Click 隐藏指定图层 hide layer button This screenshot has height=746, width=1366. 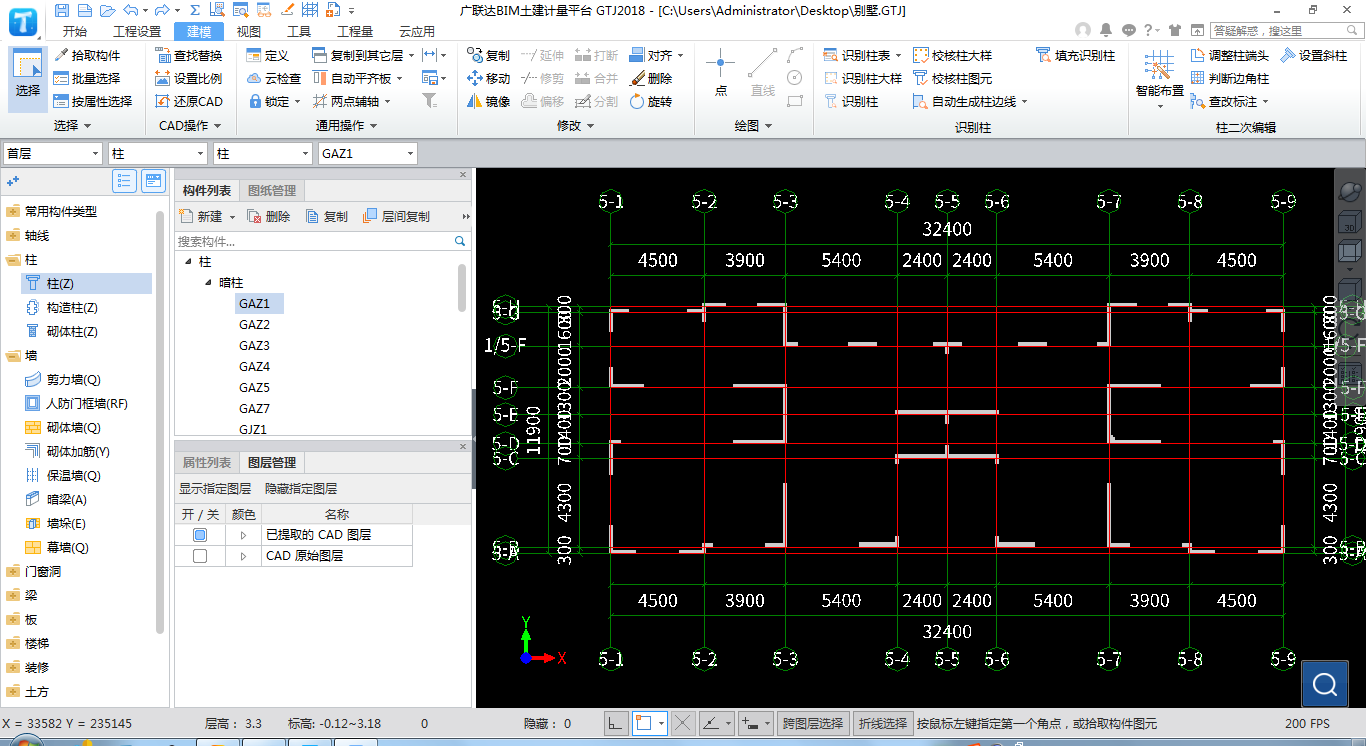(x=301, y=489)
